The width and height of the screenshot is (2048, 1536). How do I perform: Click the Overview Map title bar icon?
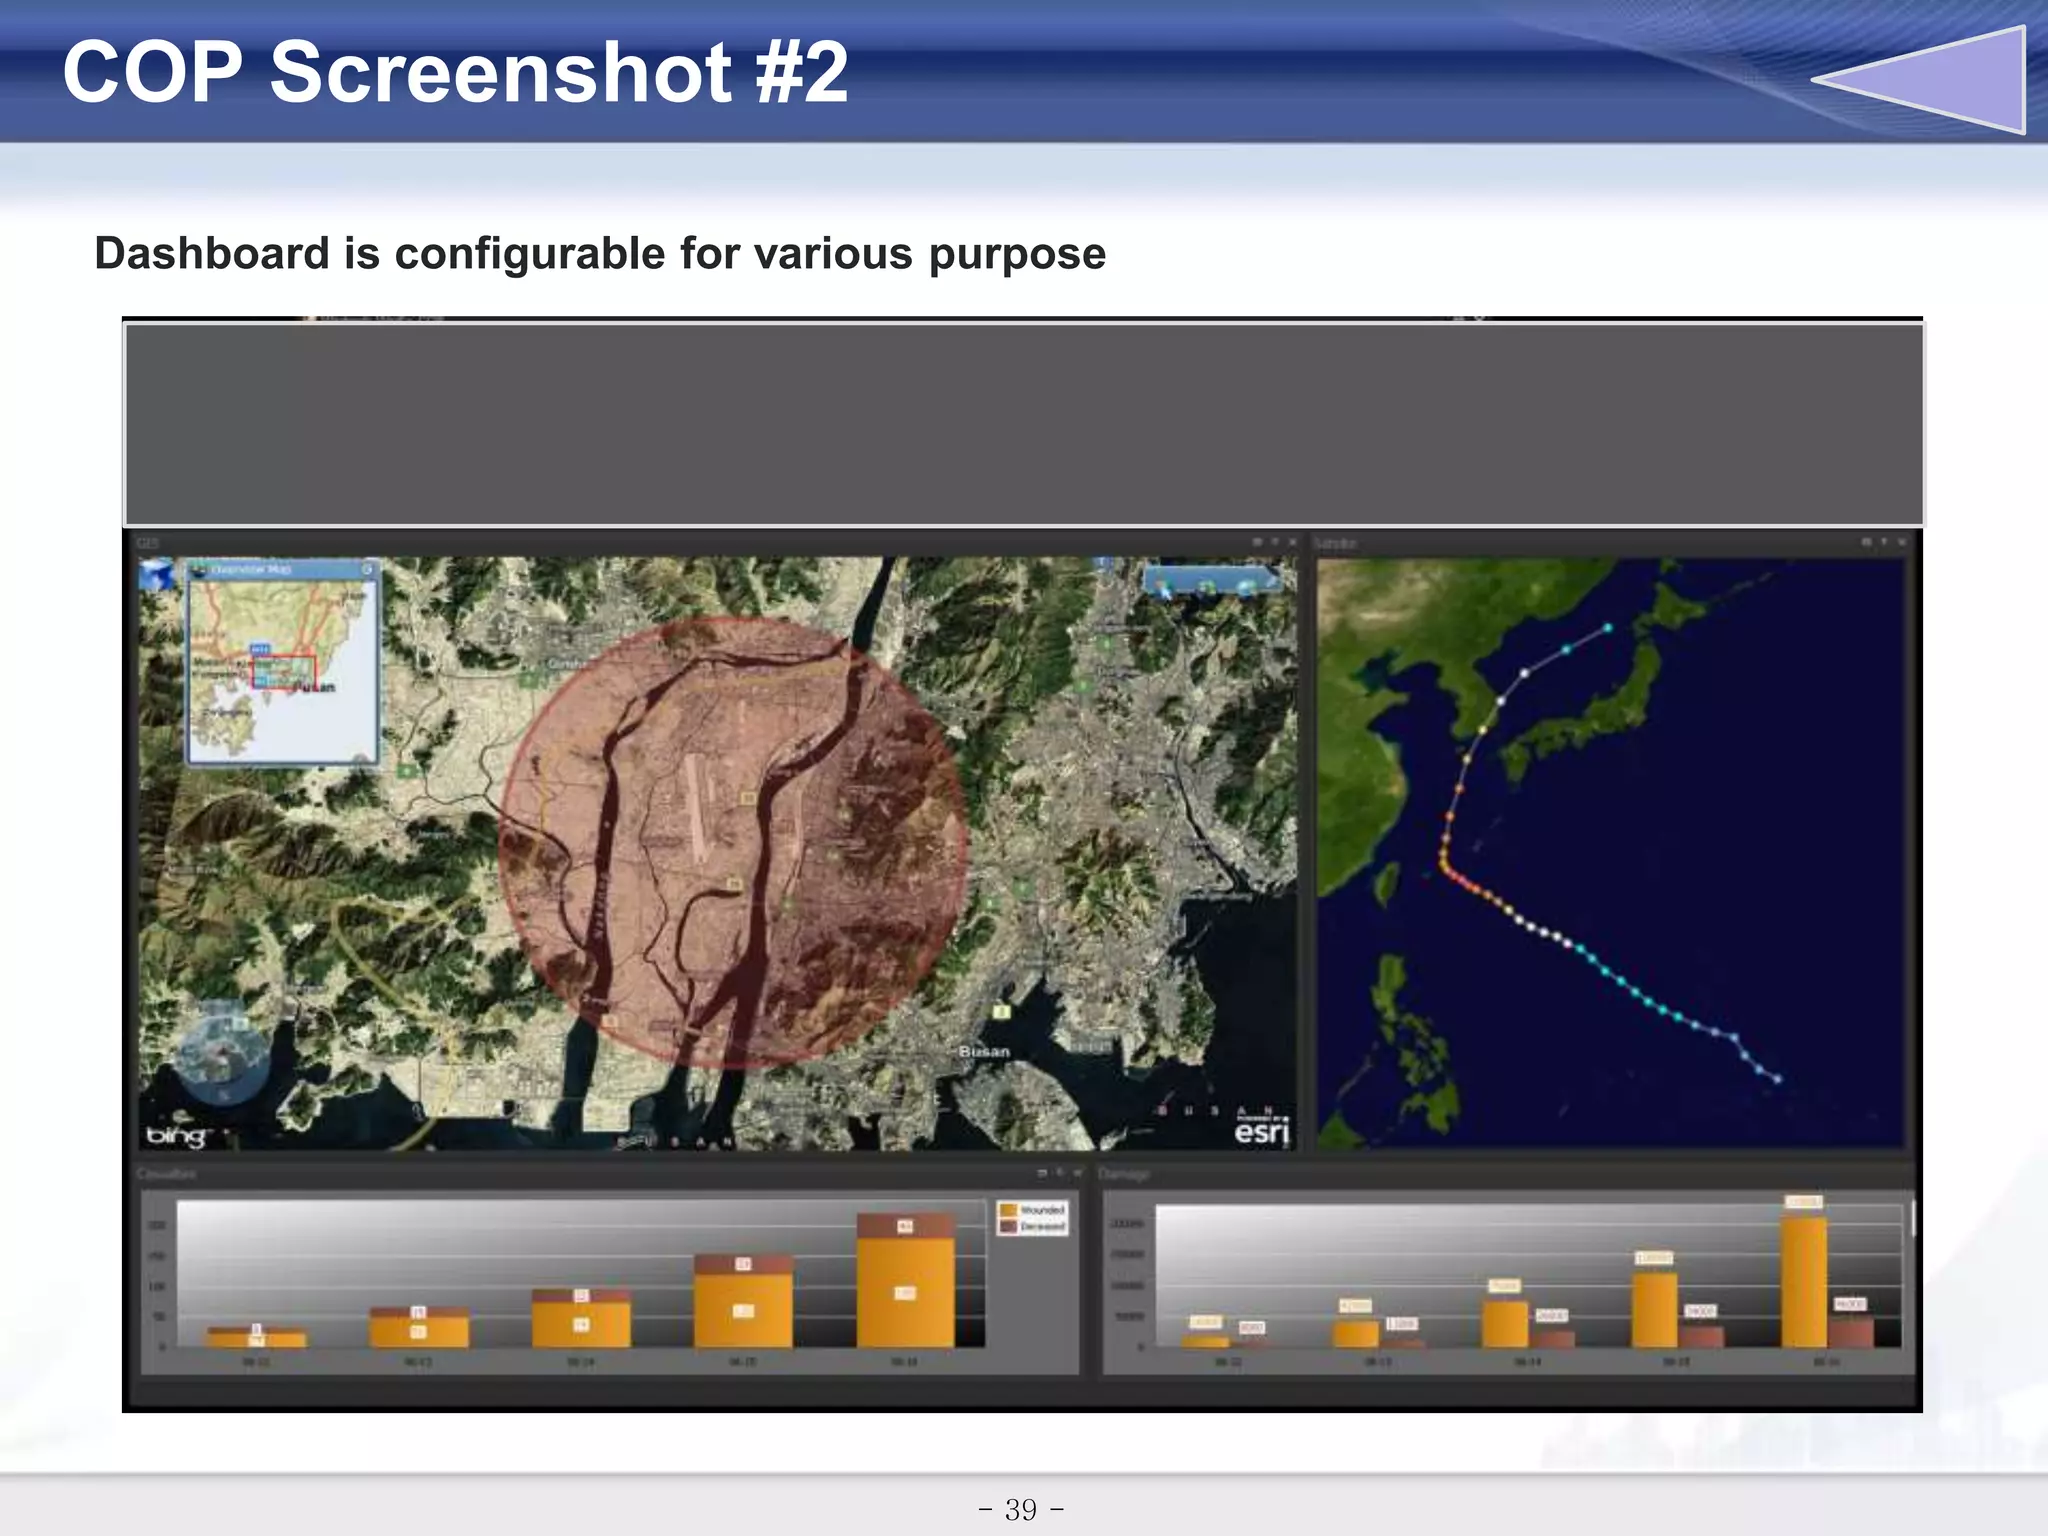[x=199, y=569]
